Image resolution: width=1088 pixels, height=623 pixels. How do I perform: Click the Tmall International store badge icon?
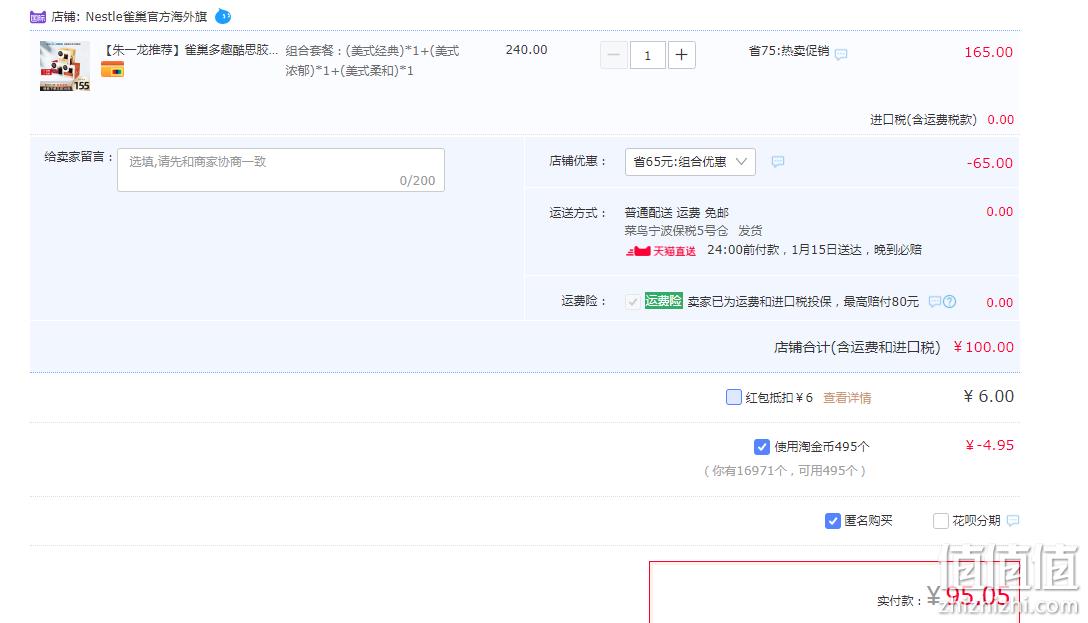pyautogui.click(x=37, y=17)
